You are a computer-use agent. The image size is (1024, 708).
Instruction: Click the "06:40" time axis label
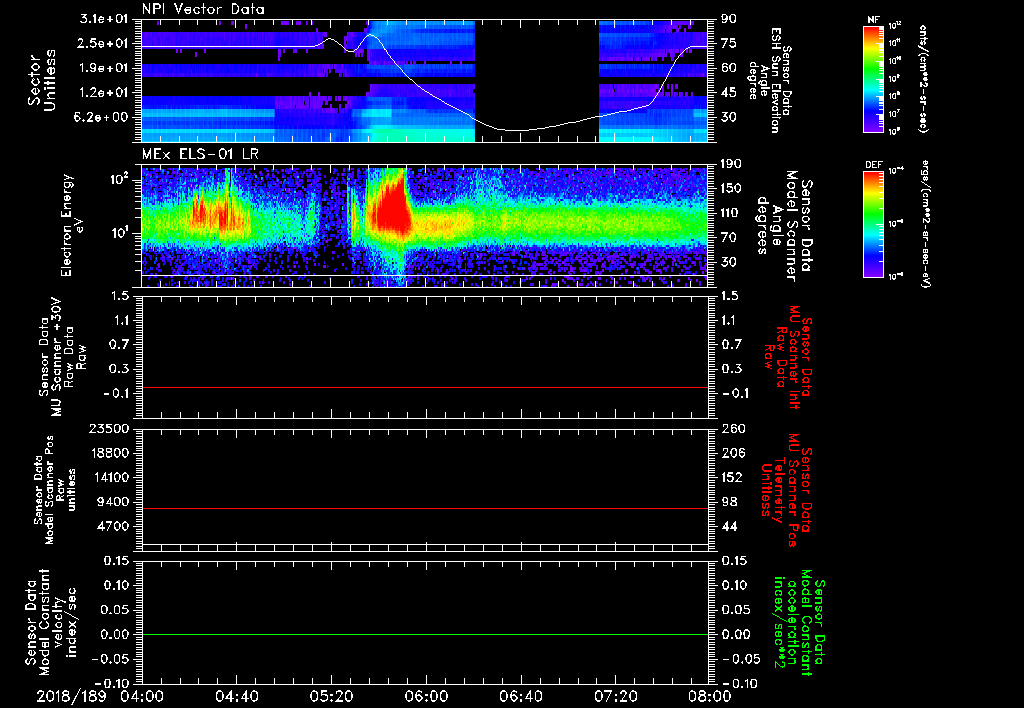point(520,696)
